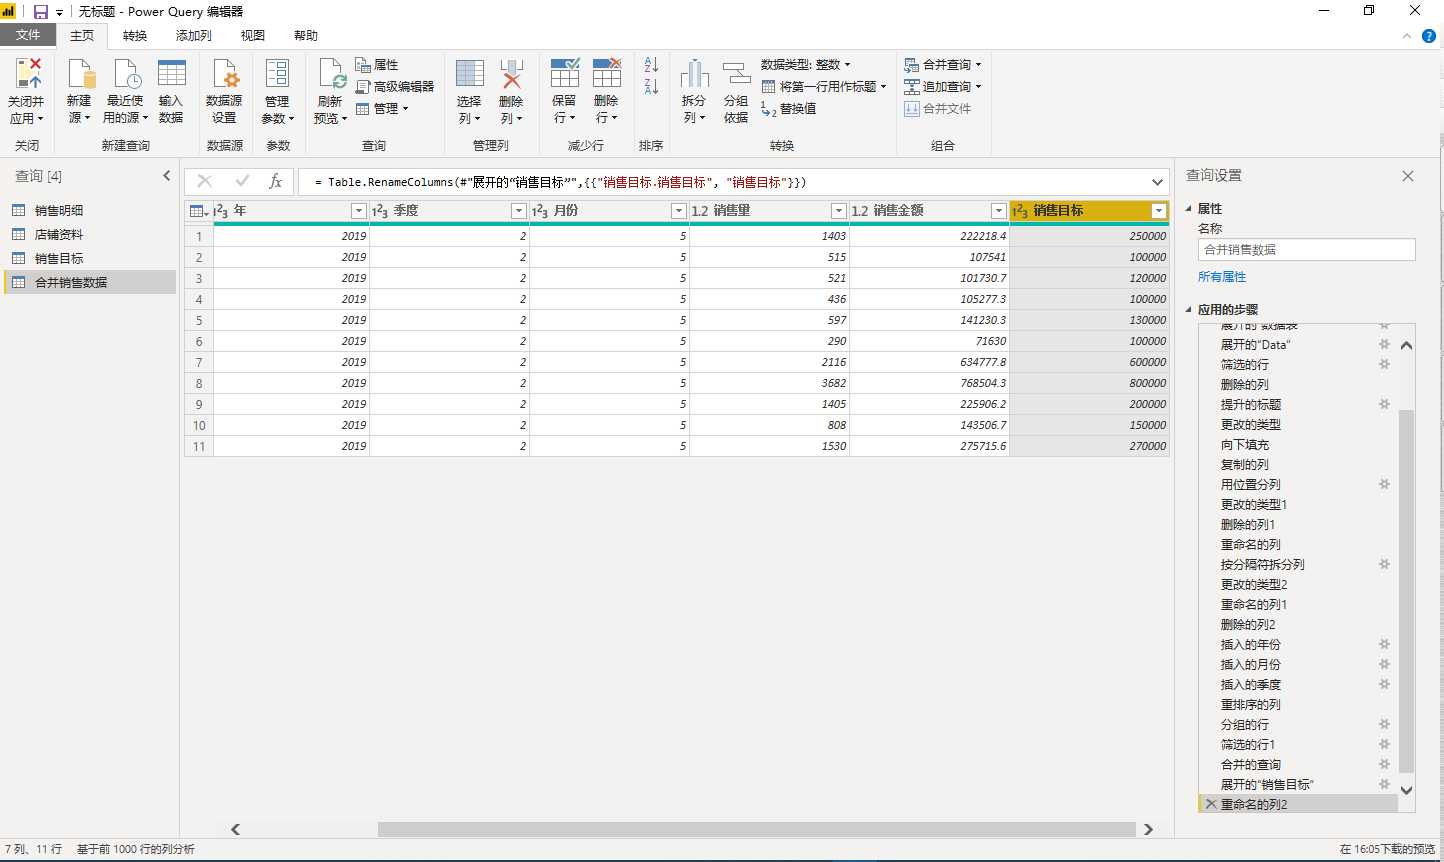The width and height of the screenshot is (1444, 862).
Task: Open filter dropdown for 季度 column
Action: 518,211
